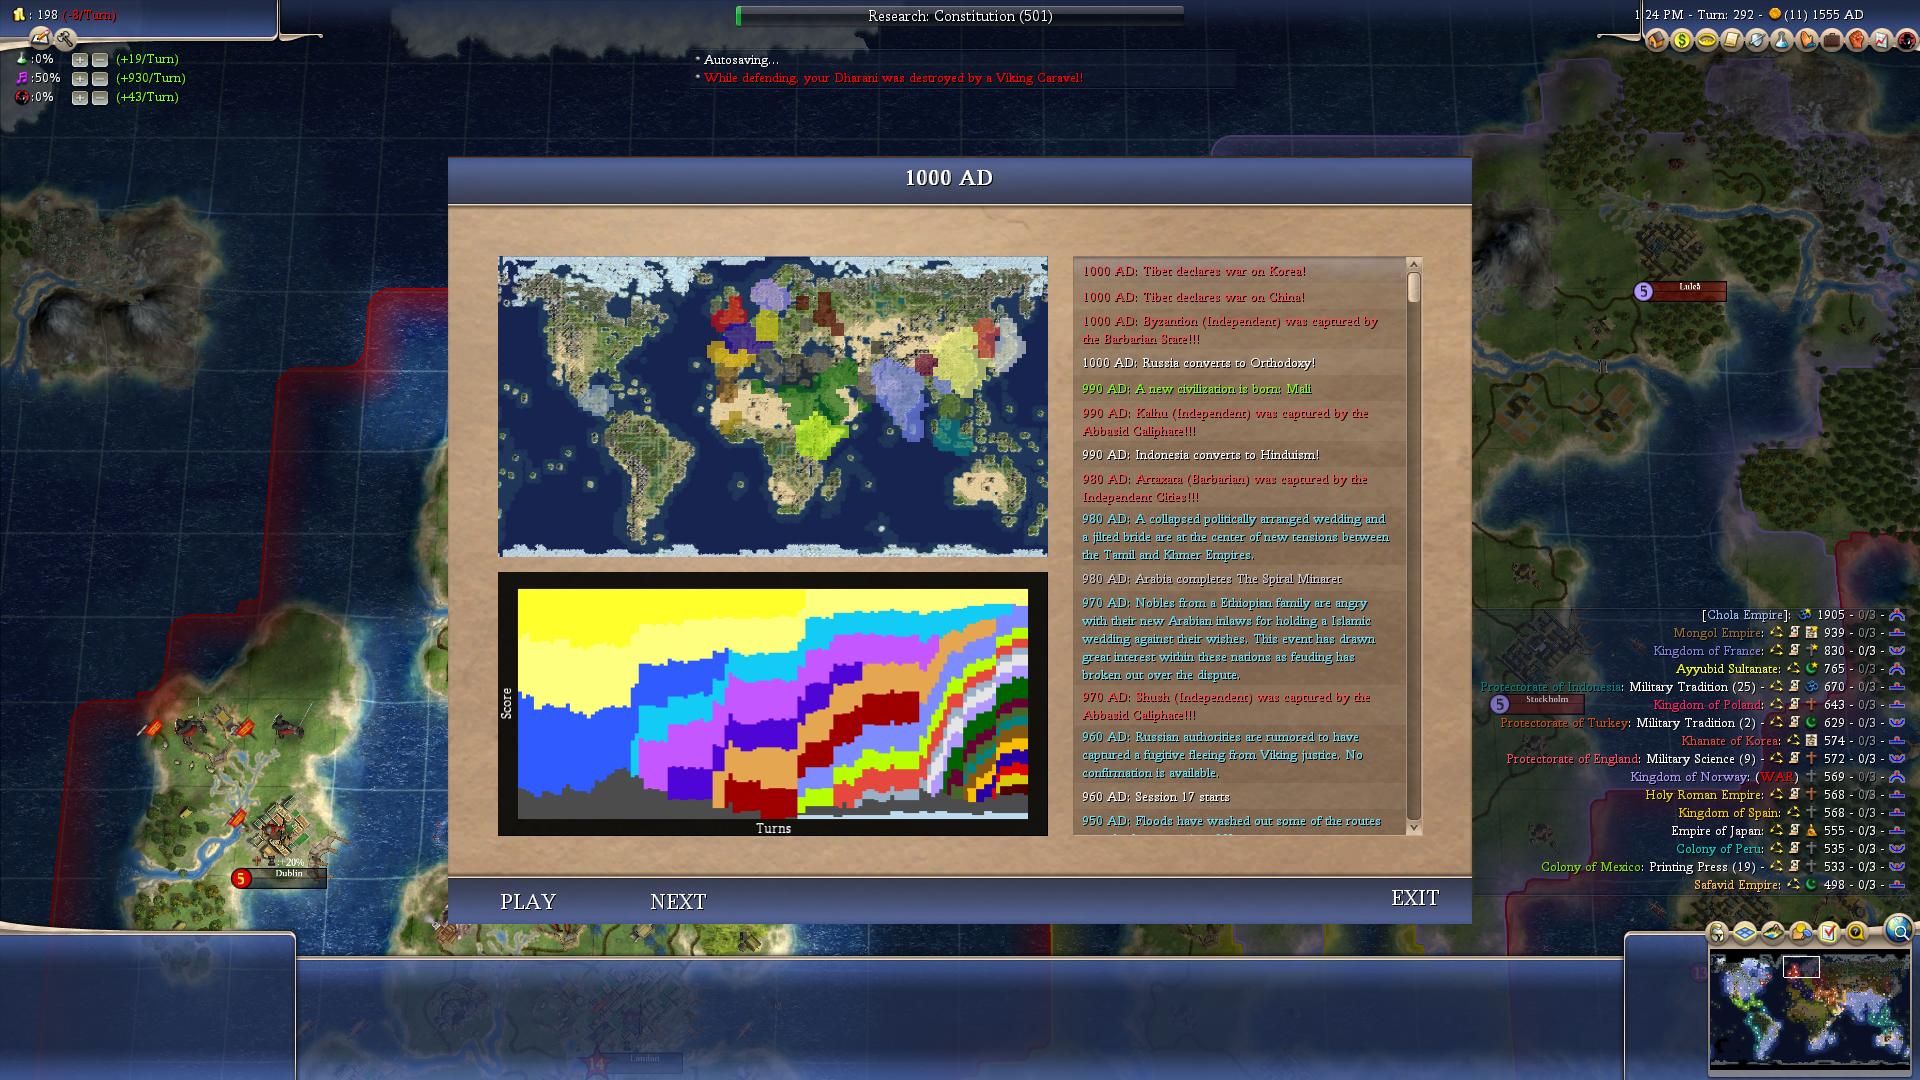Open the Civics advisor ring icon

click(1707, 40)
